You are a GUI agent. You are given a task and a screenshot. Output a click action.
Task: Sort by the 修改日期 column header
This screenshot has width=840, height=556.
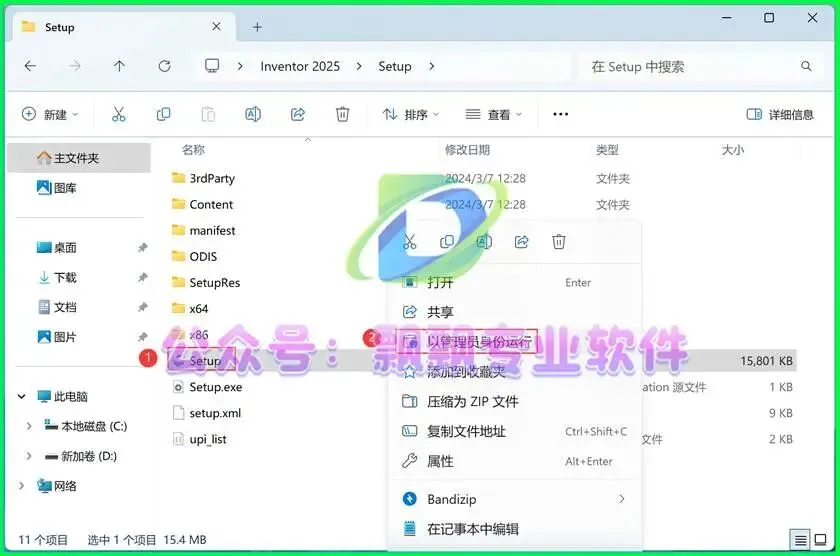[468, 149]
